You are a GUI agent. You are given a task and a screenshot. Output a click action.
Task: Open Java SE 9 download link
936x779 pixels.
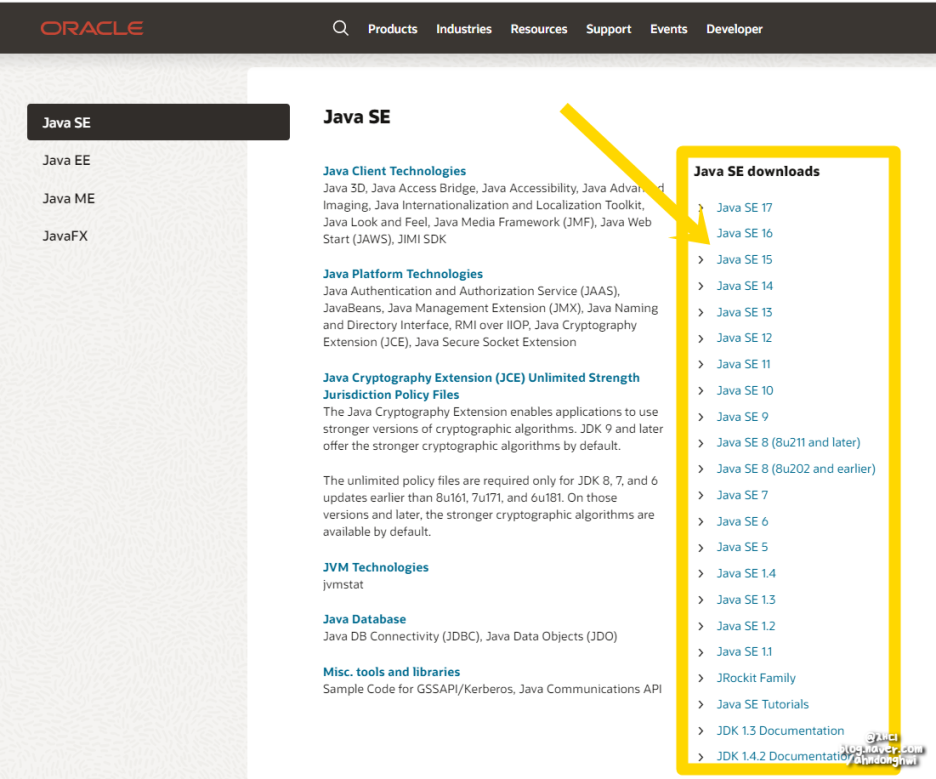pyautogui.click(x=743, y=416)
